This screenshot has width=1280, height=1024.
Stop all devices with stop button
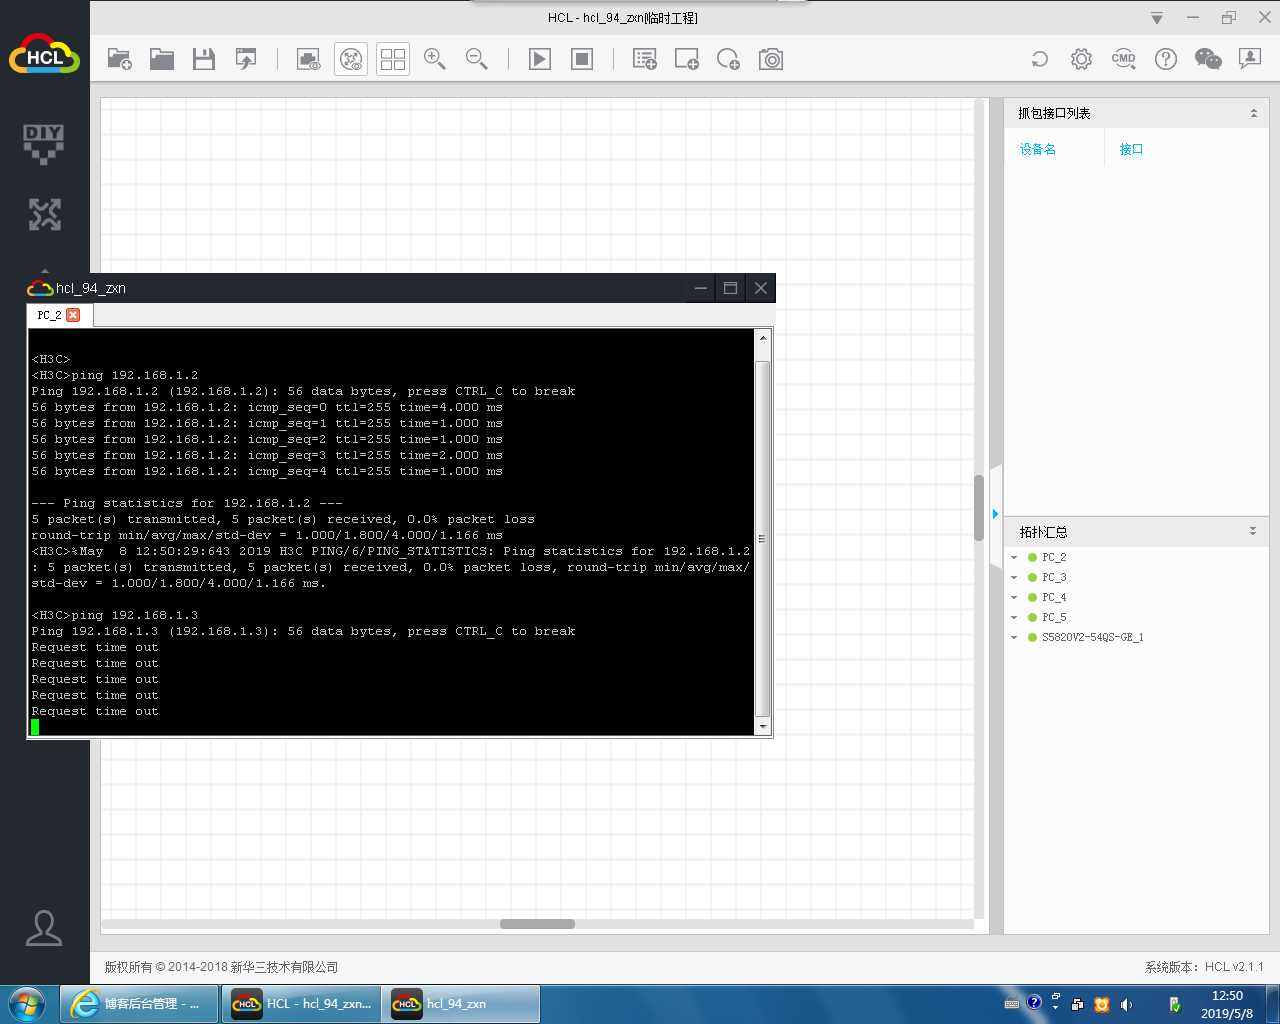tap(582, 60)
